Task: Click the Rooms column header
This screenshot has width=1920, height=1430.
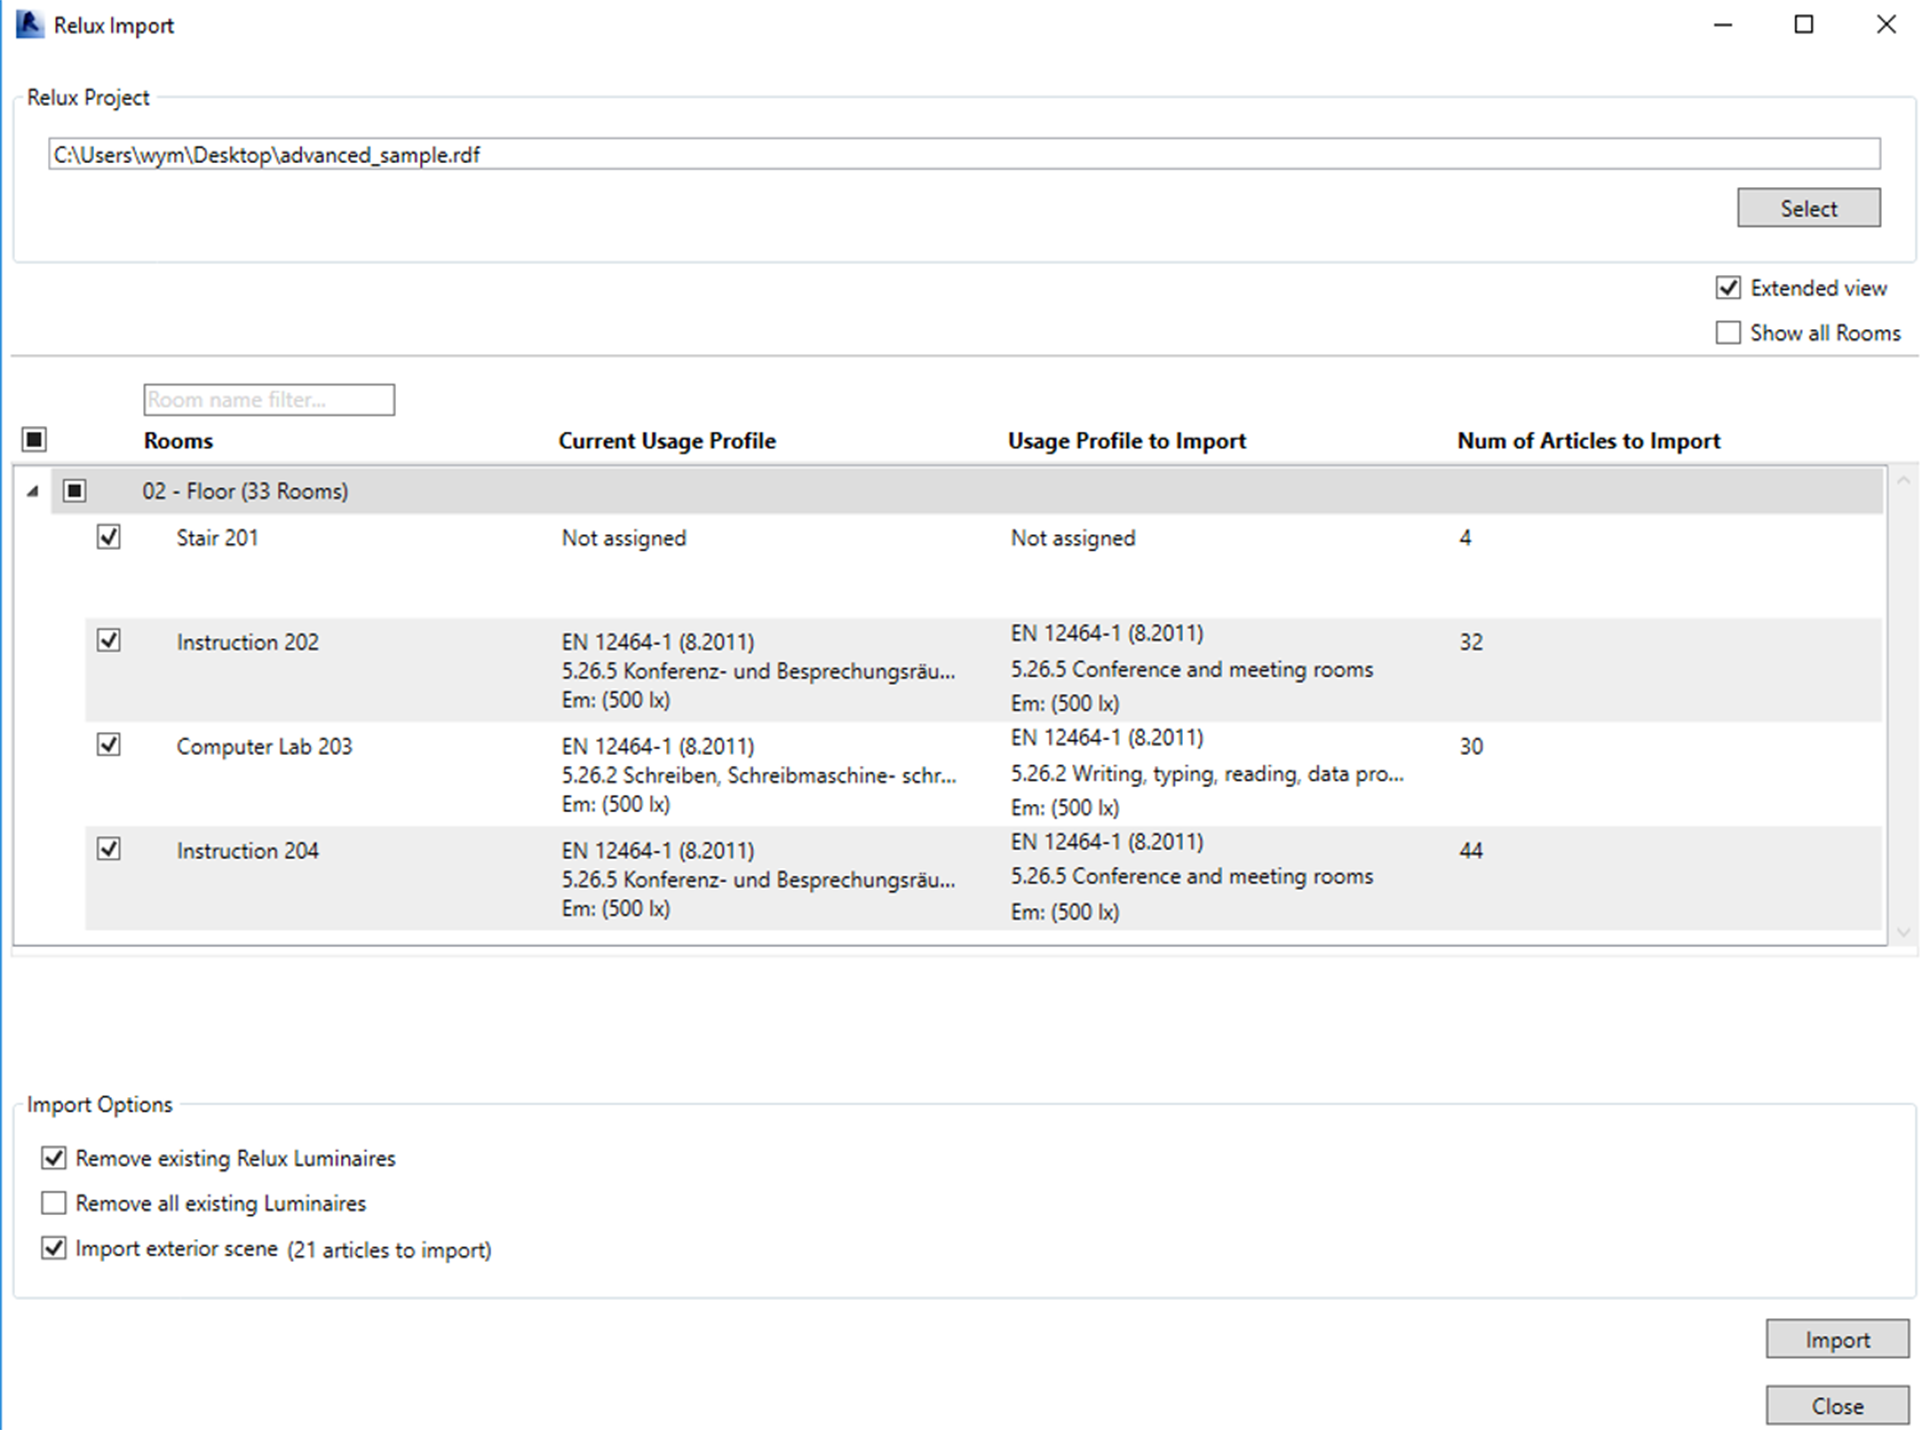Action: pos(178,441)
